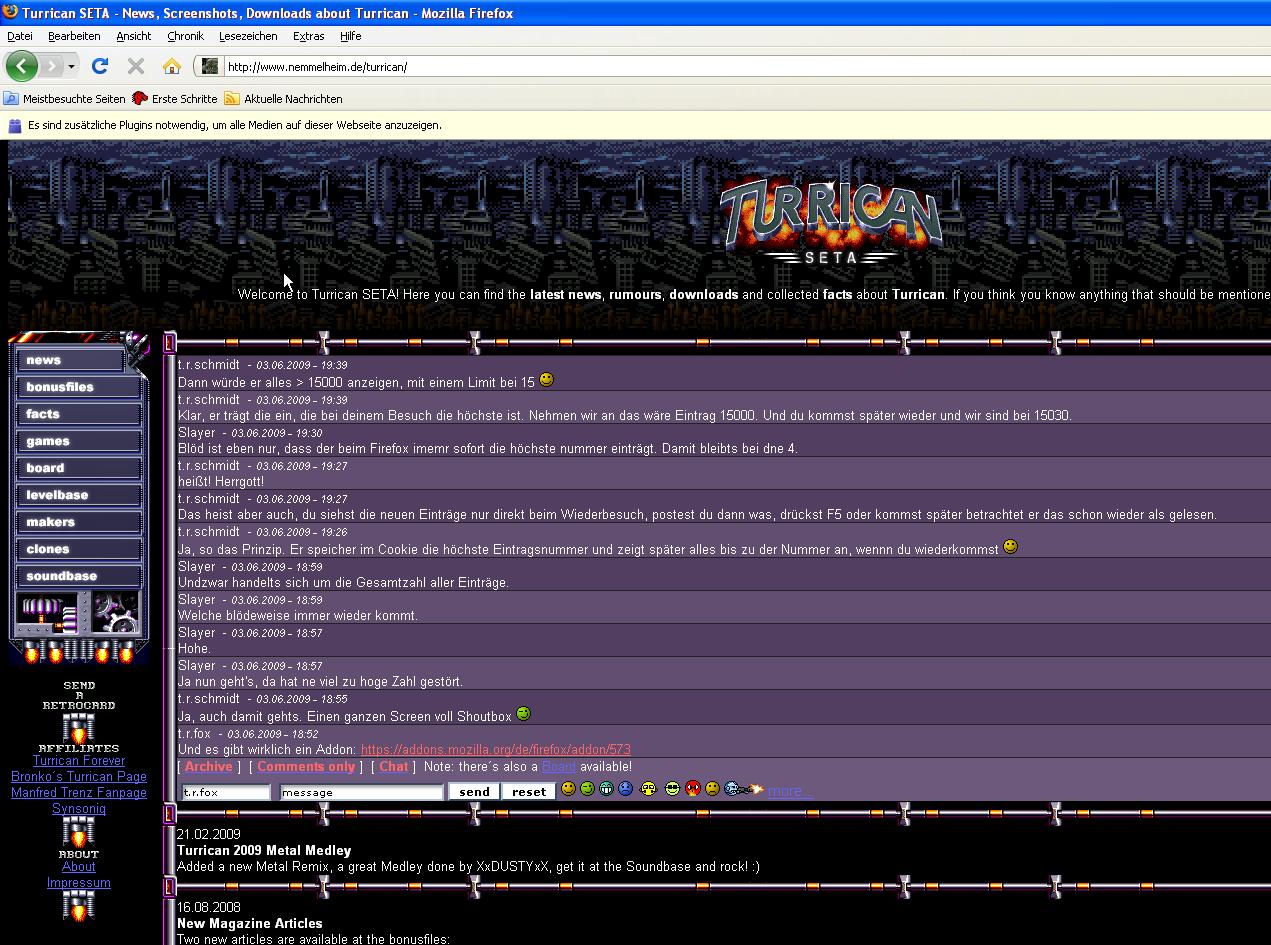The height and width of the screenshot is (945, 1271).
Task: Open the levelbase section
Action: click(x=77, y=495)
